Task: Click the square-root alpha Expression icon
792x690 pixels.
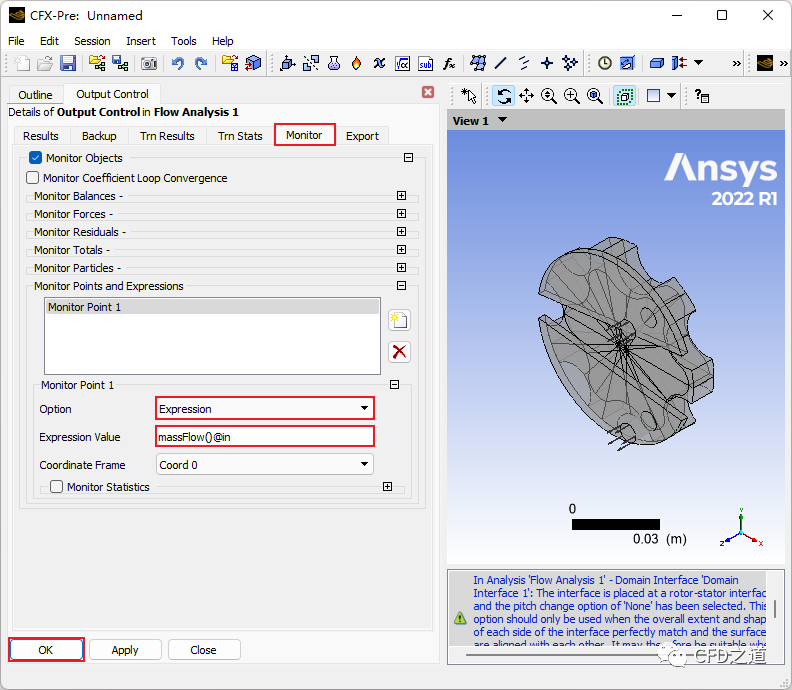Action: pyautogui.click(x=402, y=63)
